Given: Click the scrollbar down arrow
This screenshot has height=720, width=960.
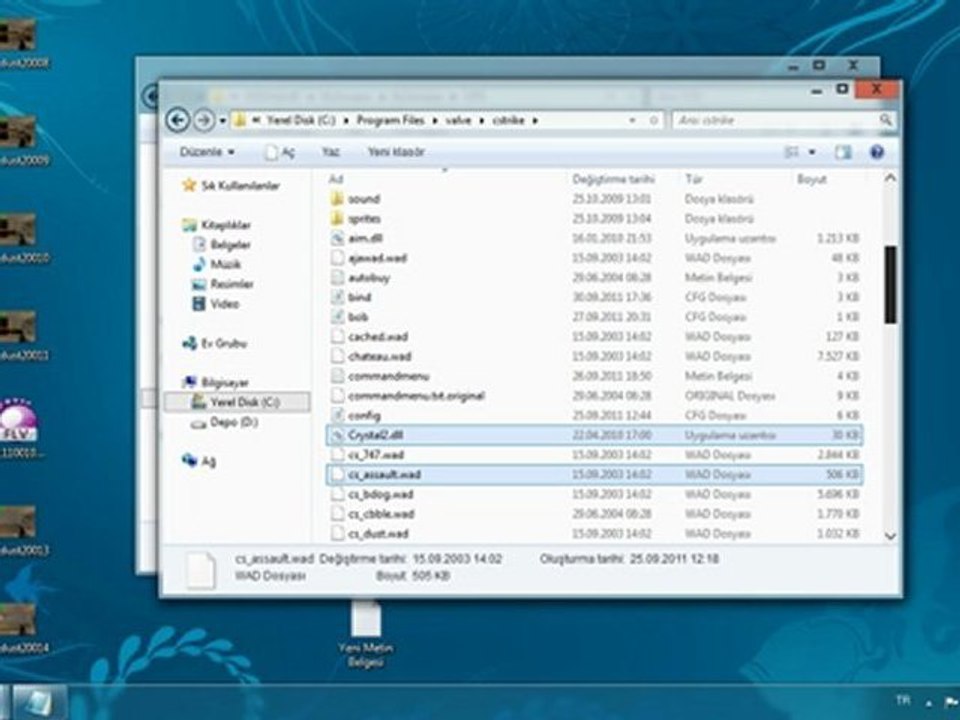Looking at the screenshot, I should tap(890, 536).
